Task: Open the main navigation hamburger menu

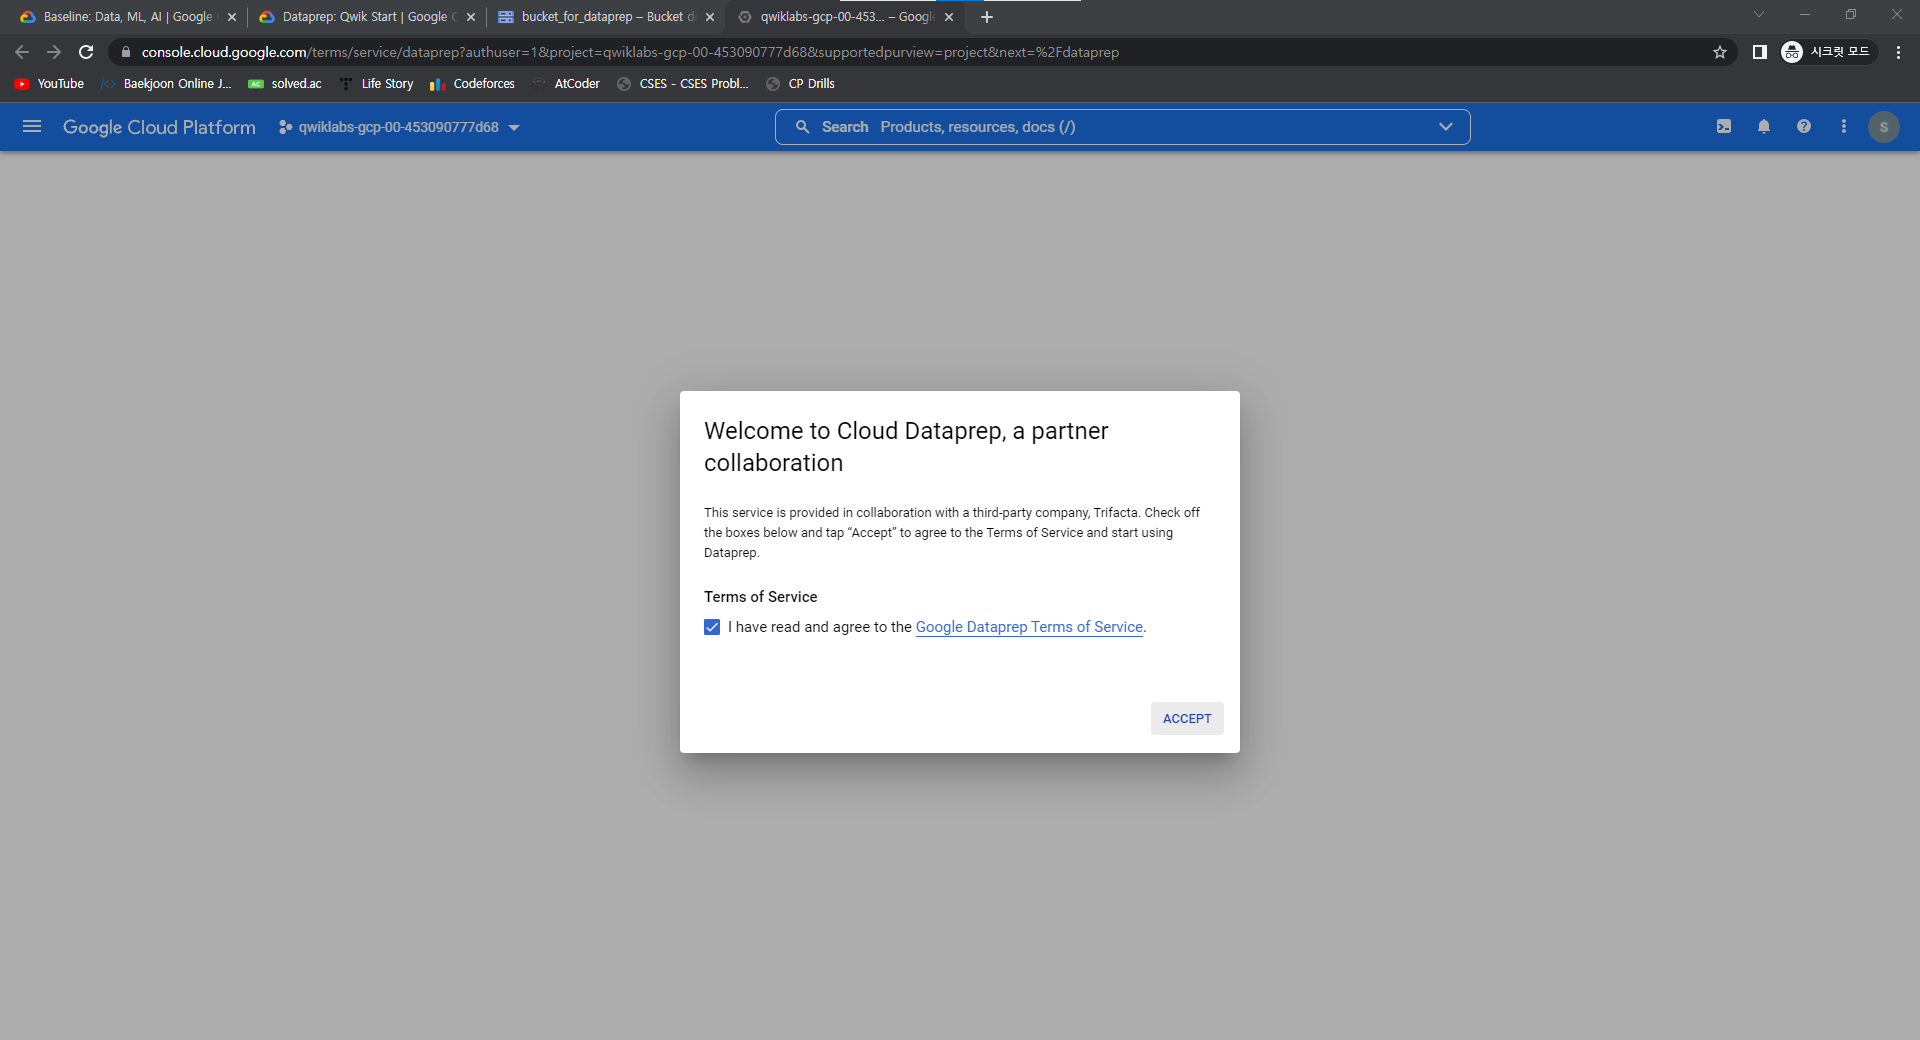Action: pyautogui.click(x=32, y=127)
